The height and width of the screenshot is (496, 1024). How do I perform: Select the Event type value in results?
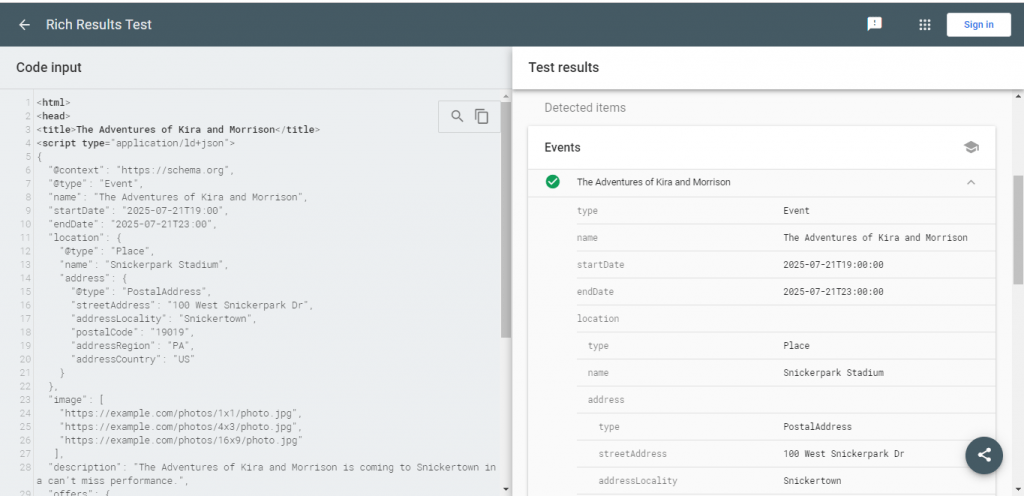796,211
